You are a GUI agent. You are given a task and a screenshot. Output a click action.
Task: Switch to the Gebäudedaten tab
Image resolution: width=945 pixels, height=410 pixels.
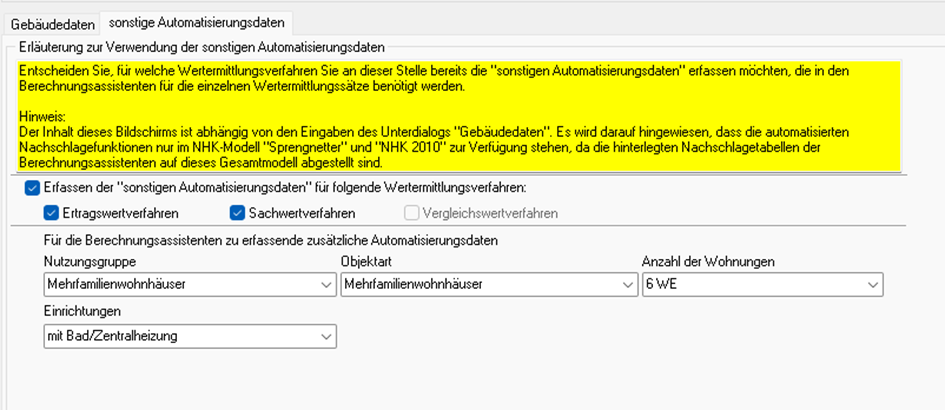53,22
